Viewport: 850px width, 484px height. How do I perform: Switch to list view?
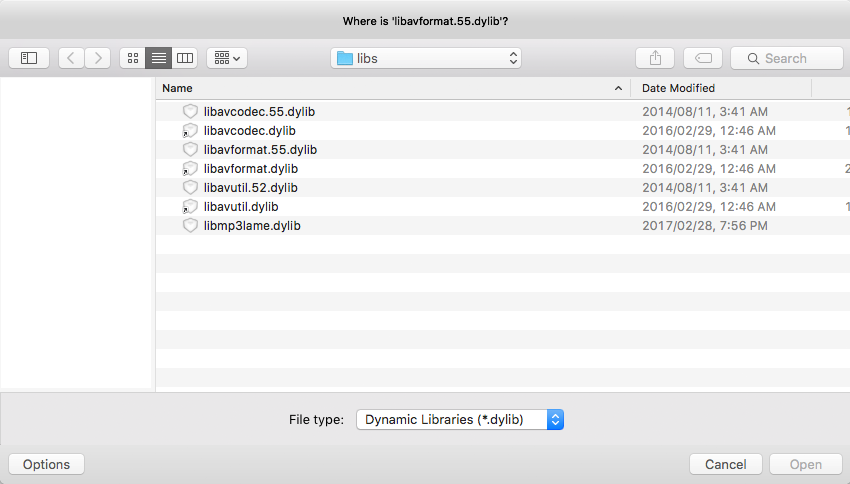point(159,58)
